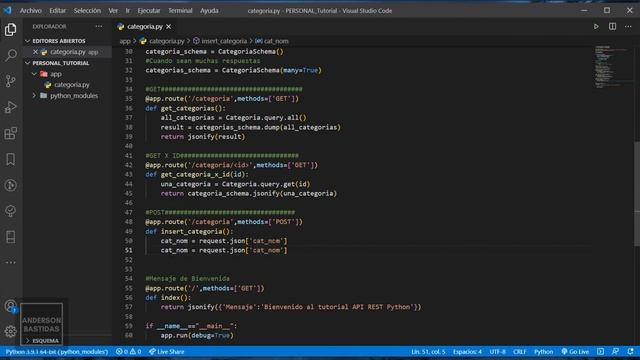
Task: Open errors and warnings problems indicator
Action: point(129,351)
